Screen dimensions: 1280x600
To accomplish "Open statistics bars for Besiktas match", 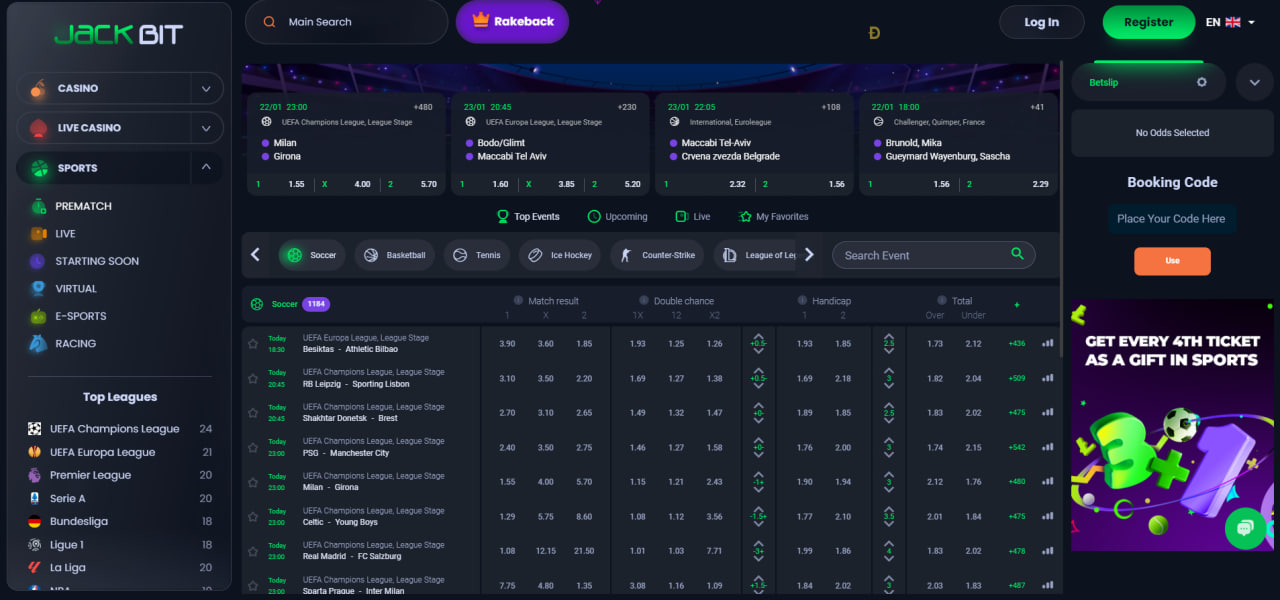I will (x=1048, y=343).
